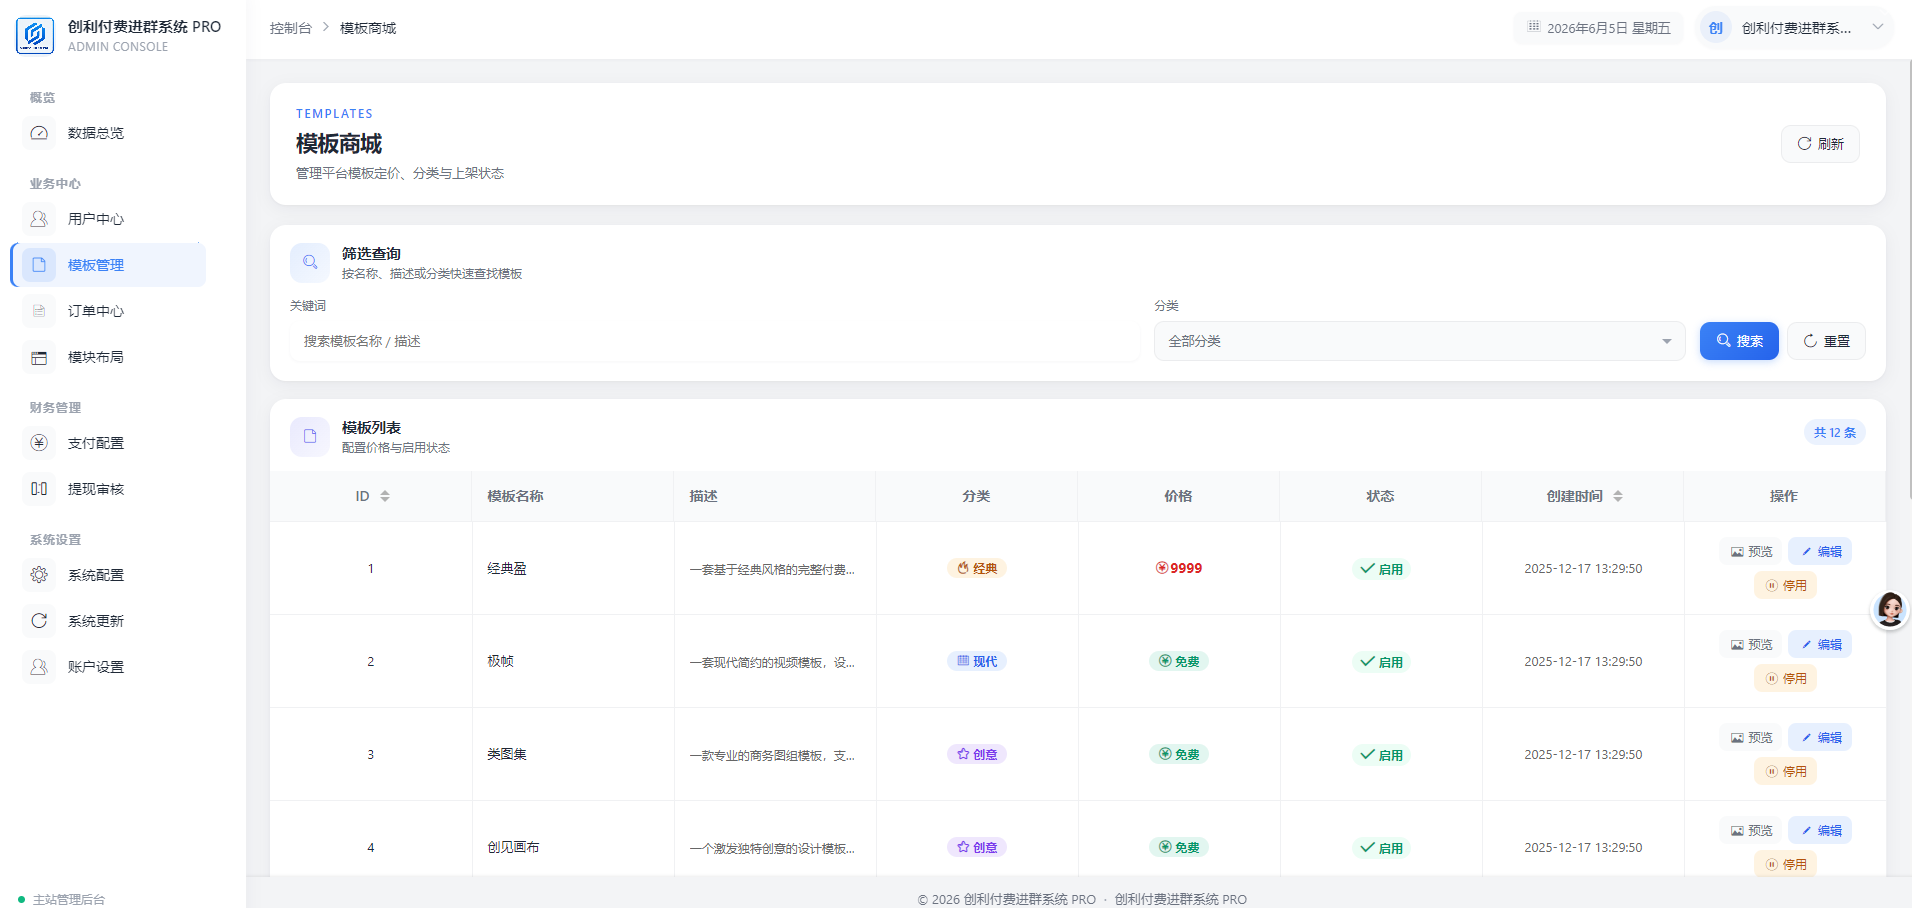The height and width of the screenshot is (908, 1912).
Task: Click the floating assistant avatar at right edge
Action: click(1890, 609)
